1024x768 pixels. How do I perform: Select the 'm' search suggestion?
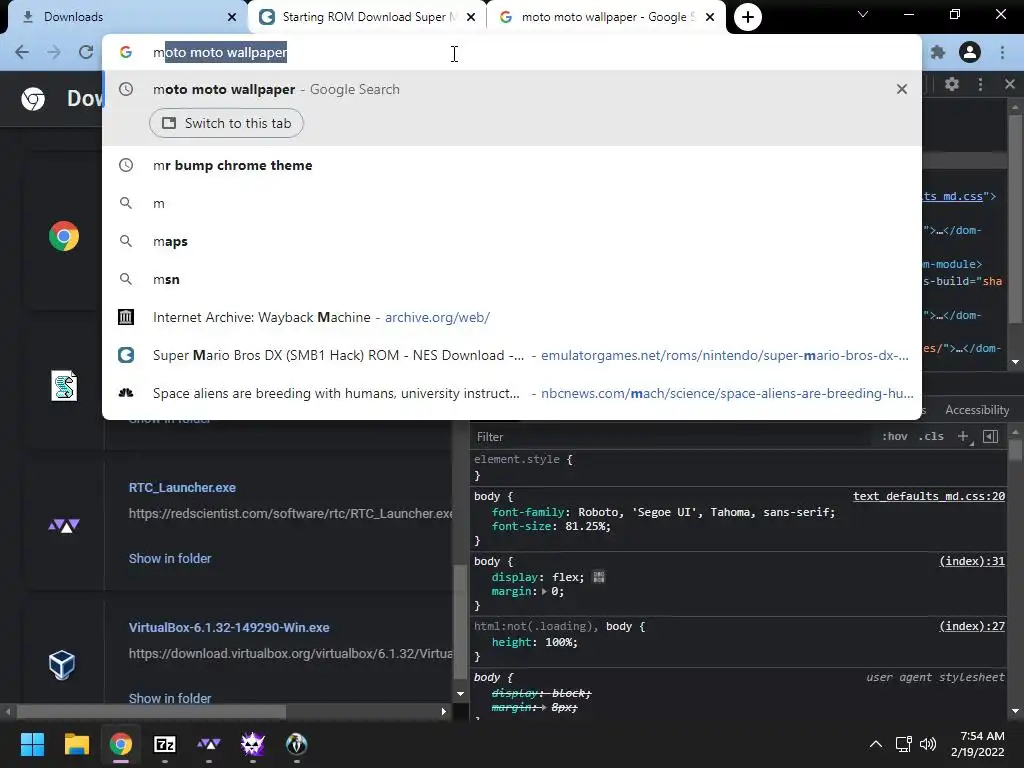[511, 203]
